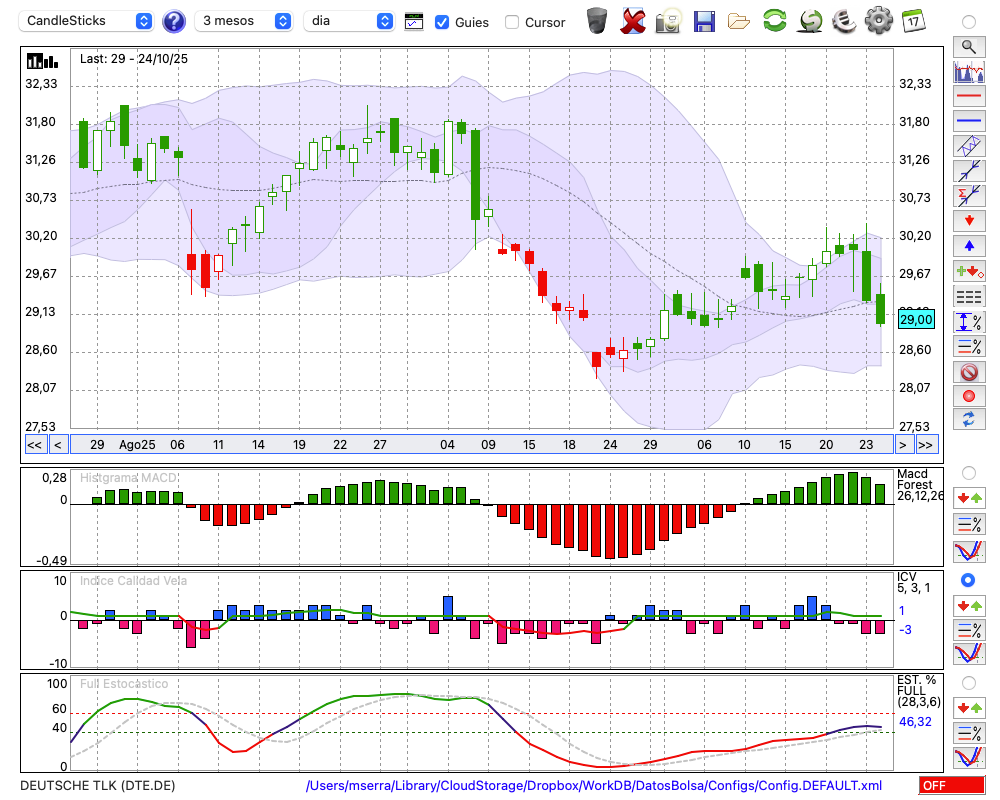This screenshot has width=1000, height=800.
Task: Save with the blue floppy disk icon
Action: [704, 21]
